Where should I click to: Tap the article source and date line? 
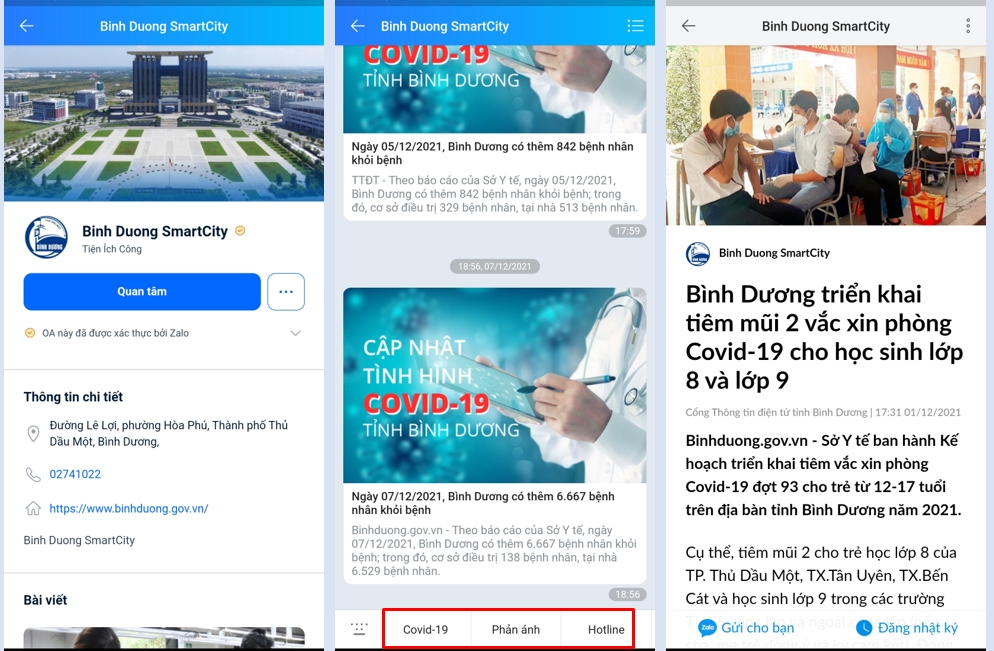pos(823,412)
